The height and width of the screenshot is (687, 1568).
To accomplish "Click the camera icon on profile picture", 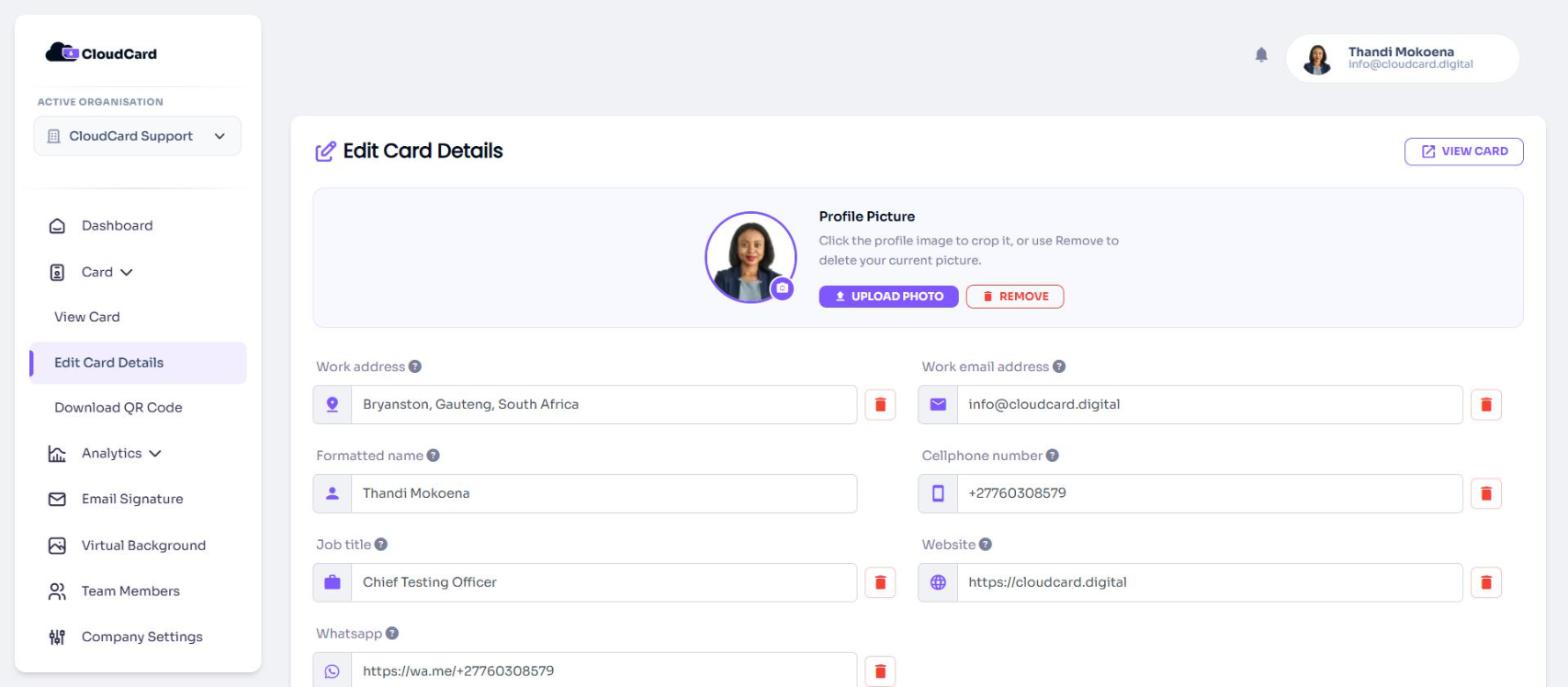I will tap(782, 288).
